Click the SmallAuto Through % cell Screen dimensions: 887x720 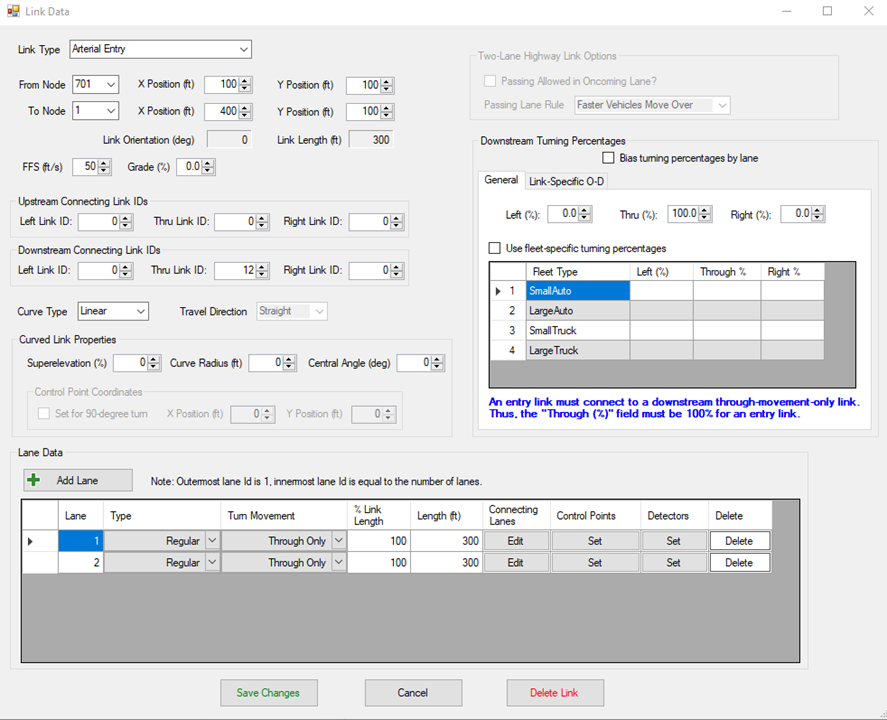pyautogui.click(x=727, y=291)
